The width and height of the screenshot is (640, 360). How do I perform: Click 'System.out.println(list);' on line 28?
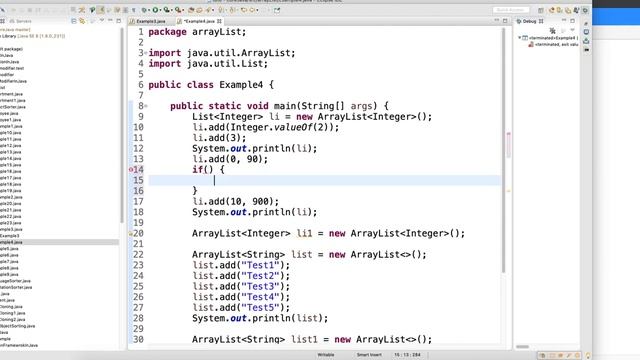tap(260, 318)
